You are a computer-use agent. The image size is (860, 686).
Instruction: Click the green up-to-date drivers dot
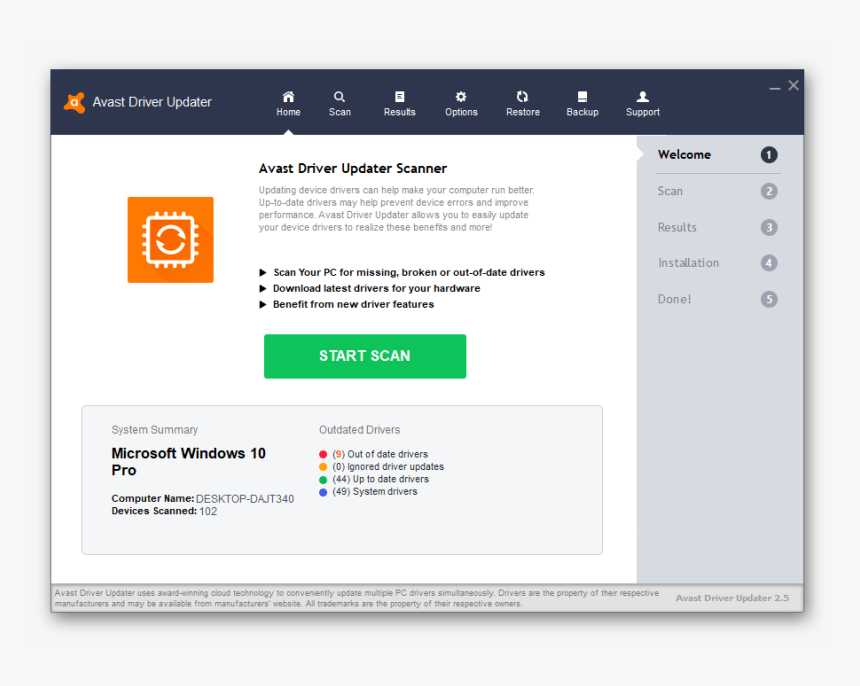tap(323, 479)
